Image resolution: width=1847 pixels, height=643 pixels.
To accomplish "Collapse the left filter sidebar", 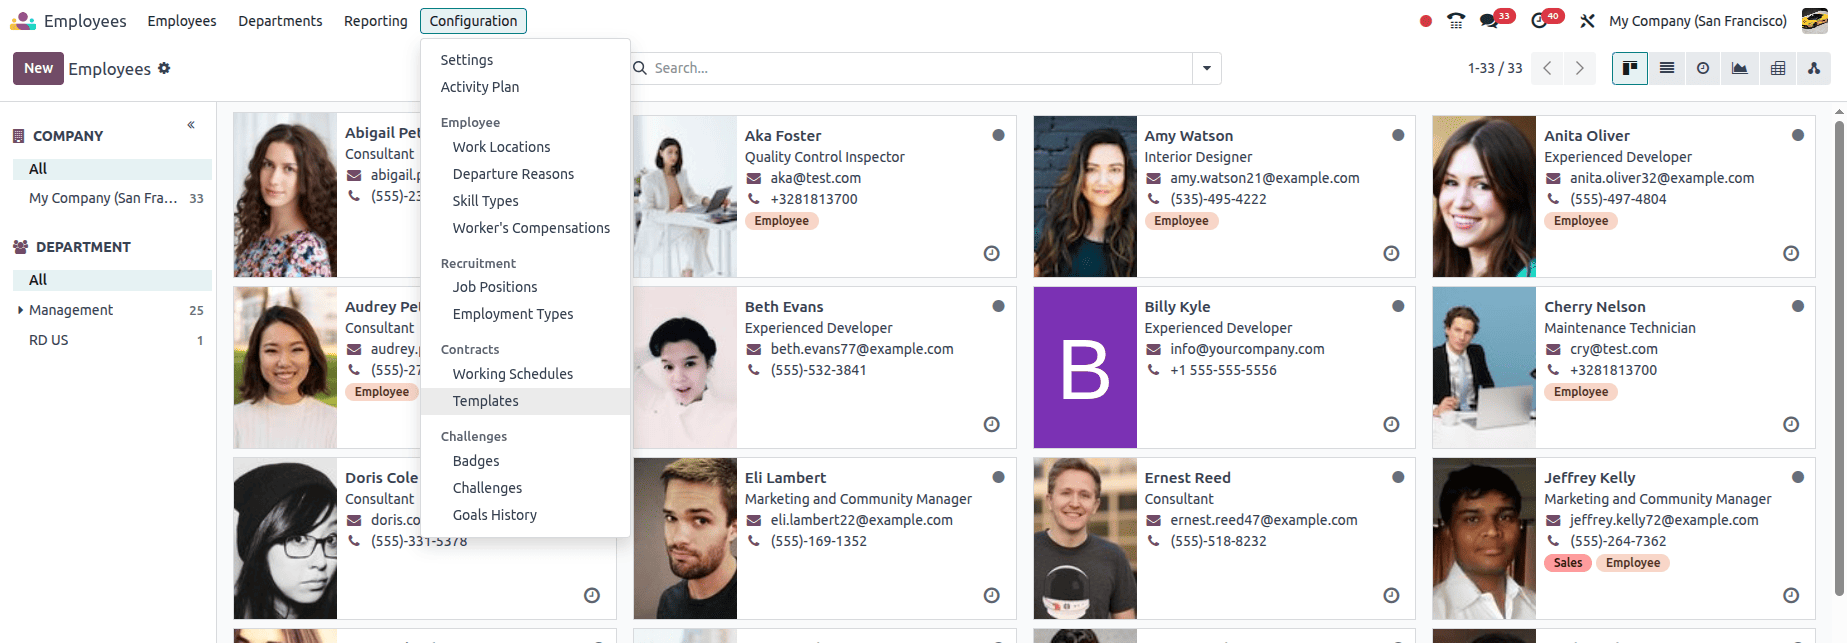I will coord(191,125).
